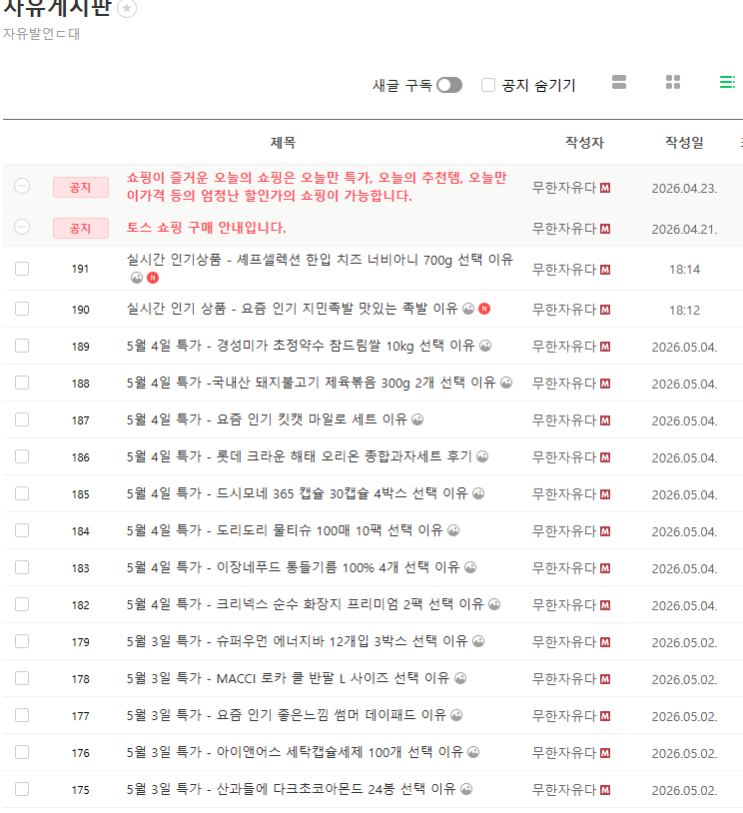Viewport: 743px width, 813px height.
Task: Check the box for post 175
Action: tap(22, 789)
